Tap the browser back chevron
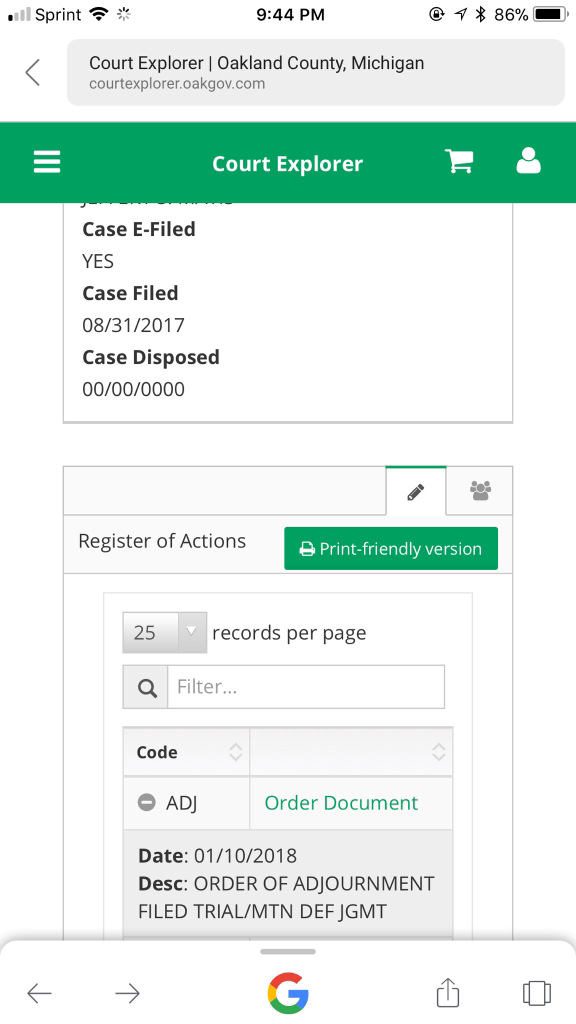The width and height of the screenshot is (576, 1024). (x=33, y=72)
